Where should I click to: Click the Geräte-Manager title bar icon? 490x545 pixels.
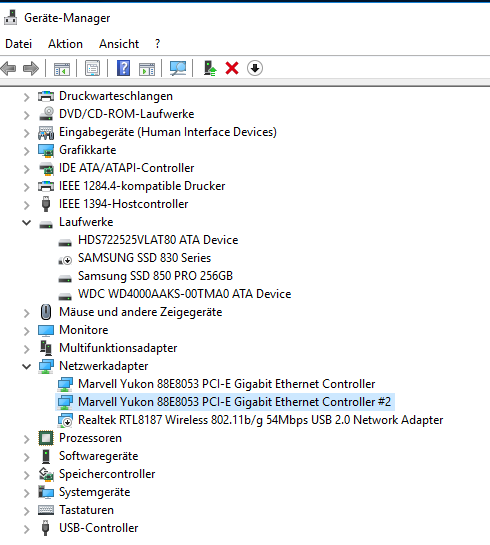click(x=10, y=17)
